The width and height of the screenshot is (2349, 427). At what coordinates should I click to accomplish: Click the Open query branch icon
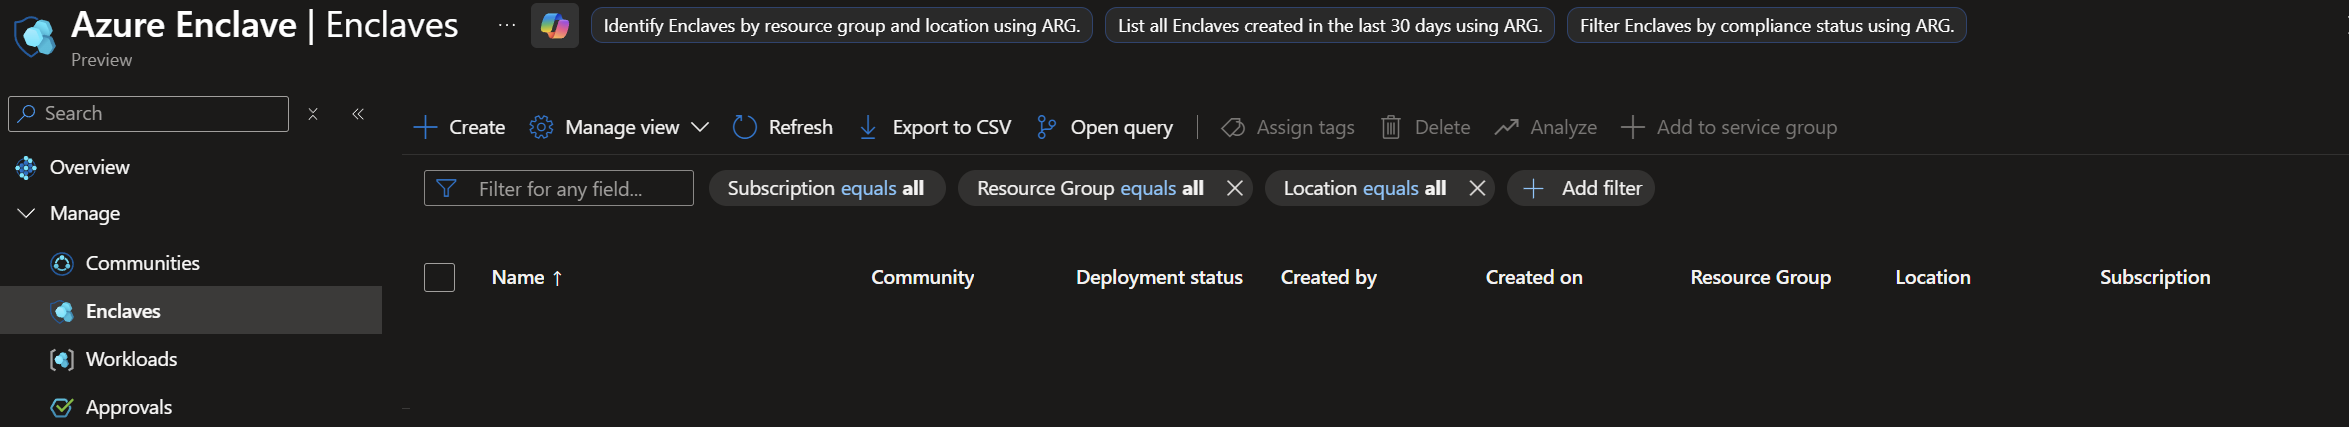[1046, 127]
